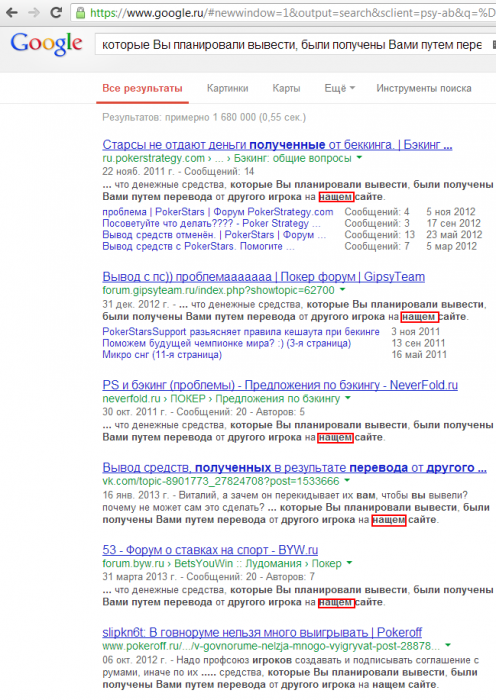
Task: Reload the page with the refresh icon
Action: click(56, 12)
